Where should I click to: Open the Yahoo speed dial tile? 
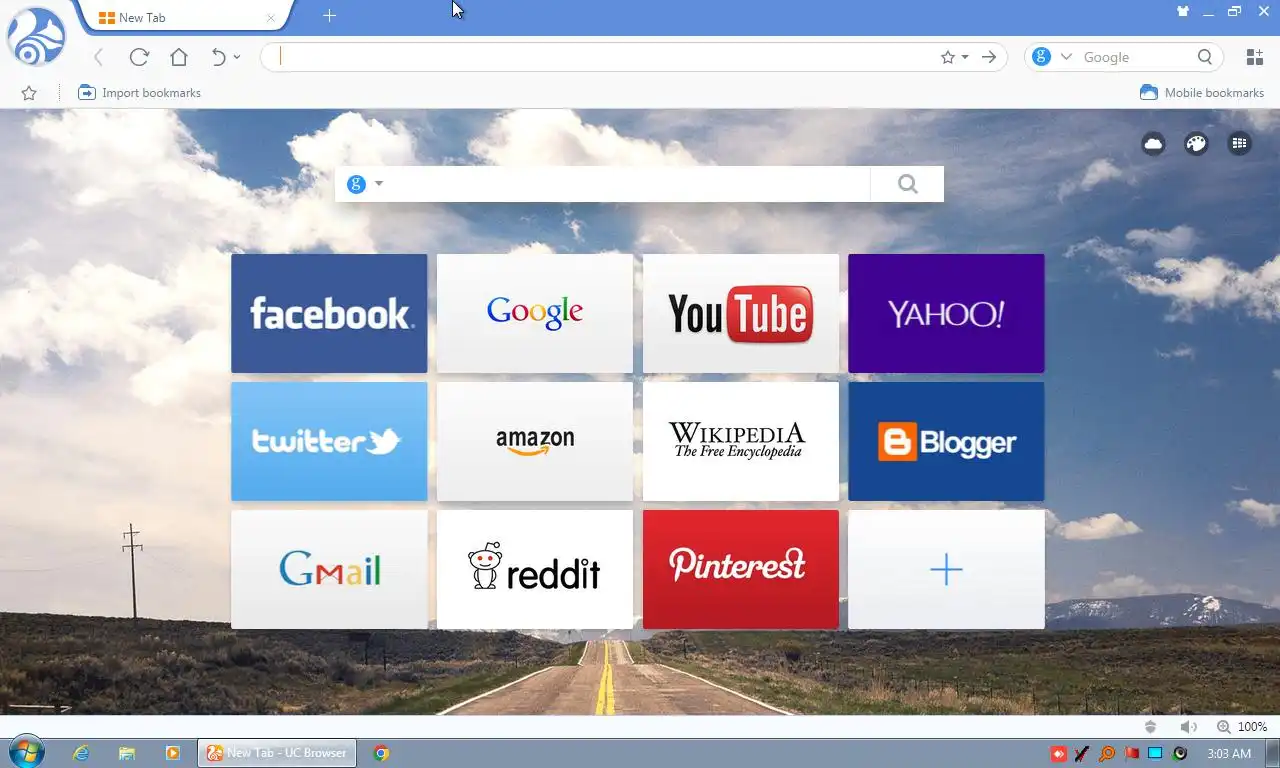pyautogui.click(x=946, y=313)
